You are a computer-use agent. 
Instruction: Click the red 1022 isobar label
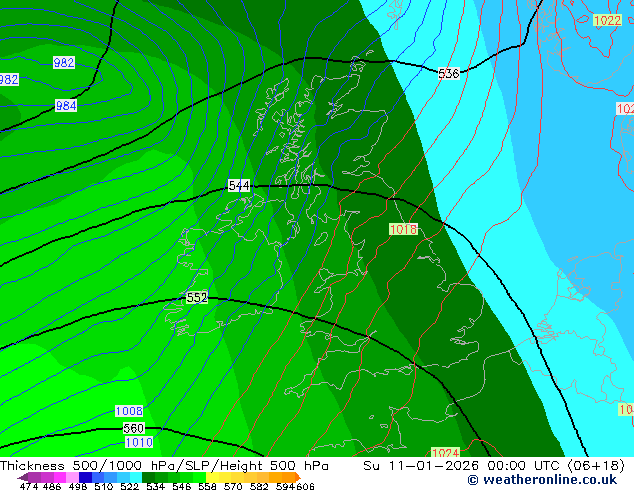(x=607, y=20)
